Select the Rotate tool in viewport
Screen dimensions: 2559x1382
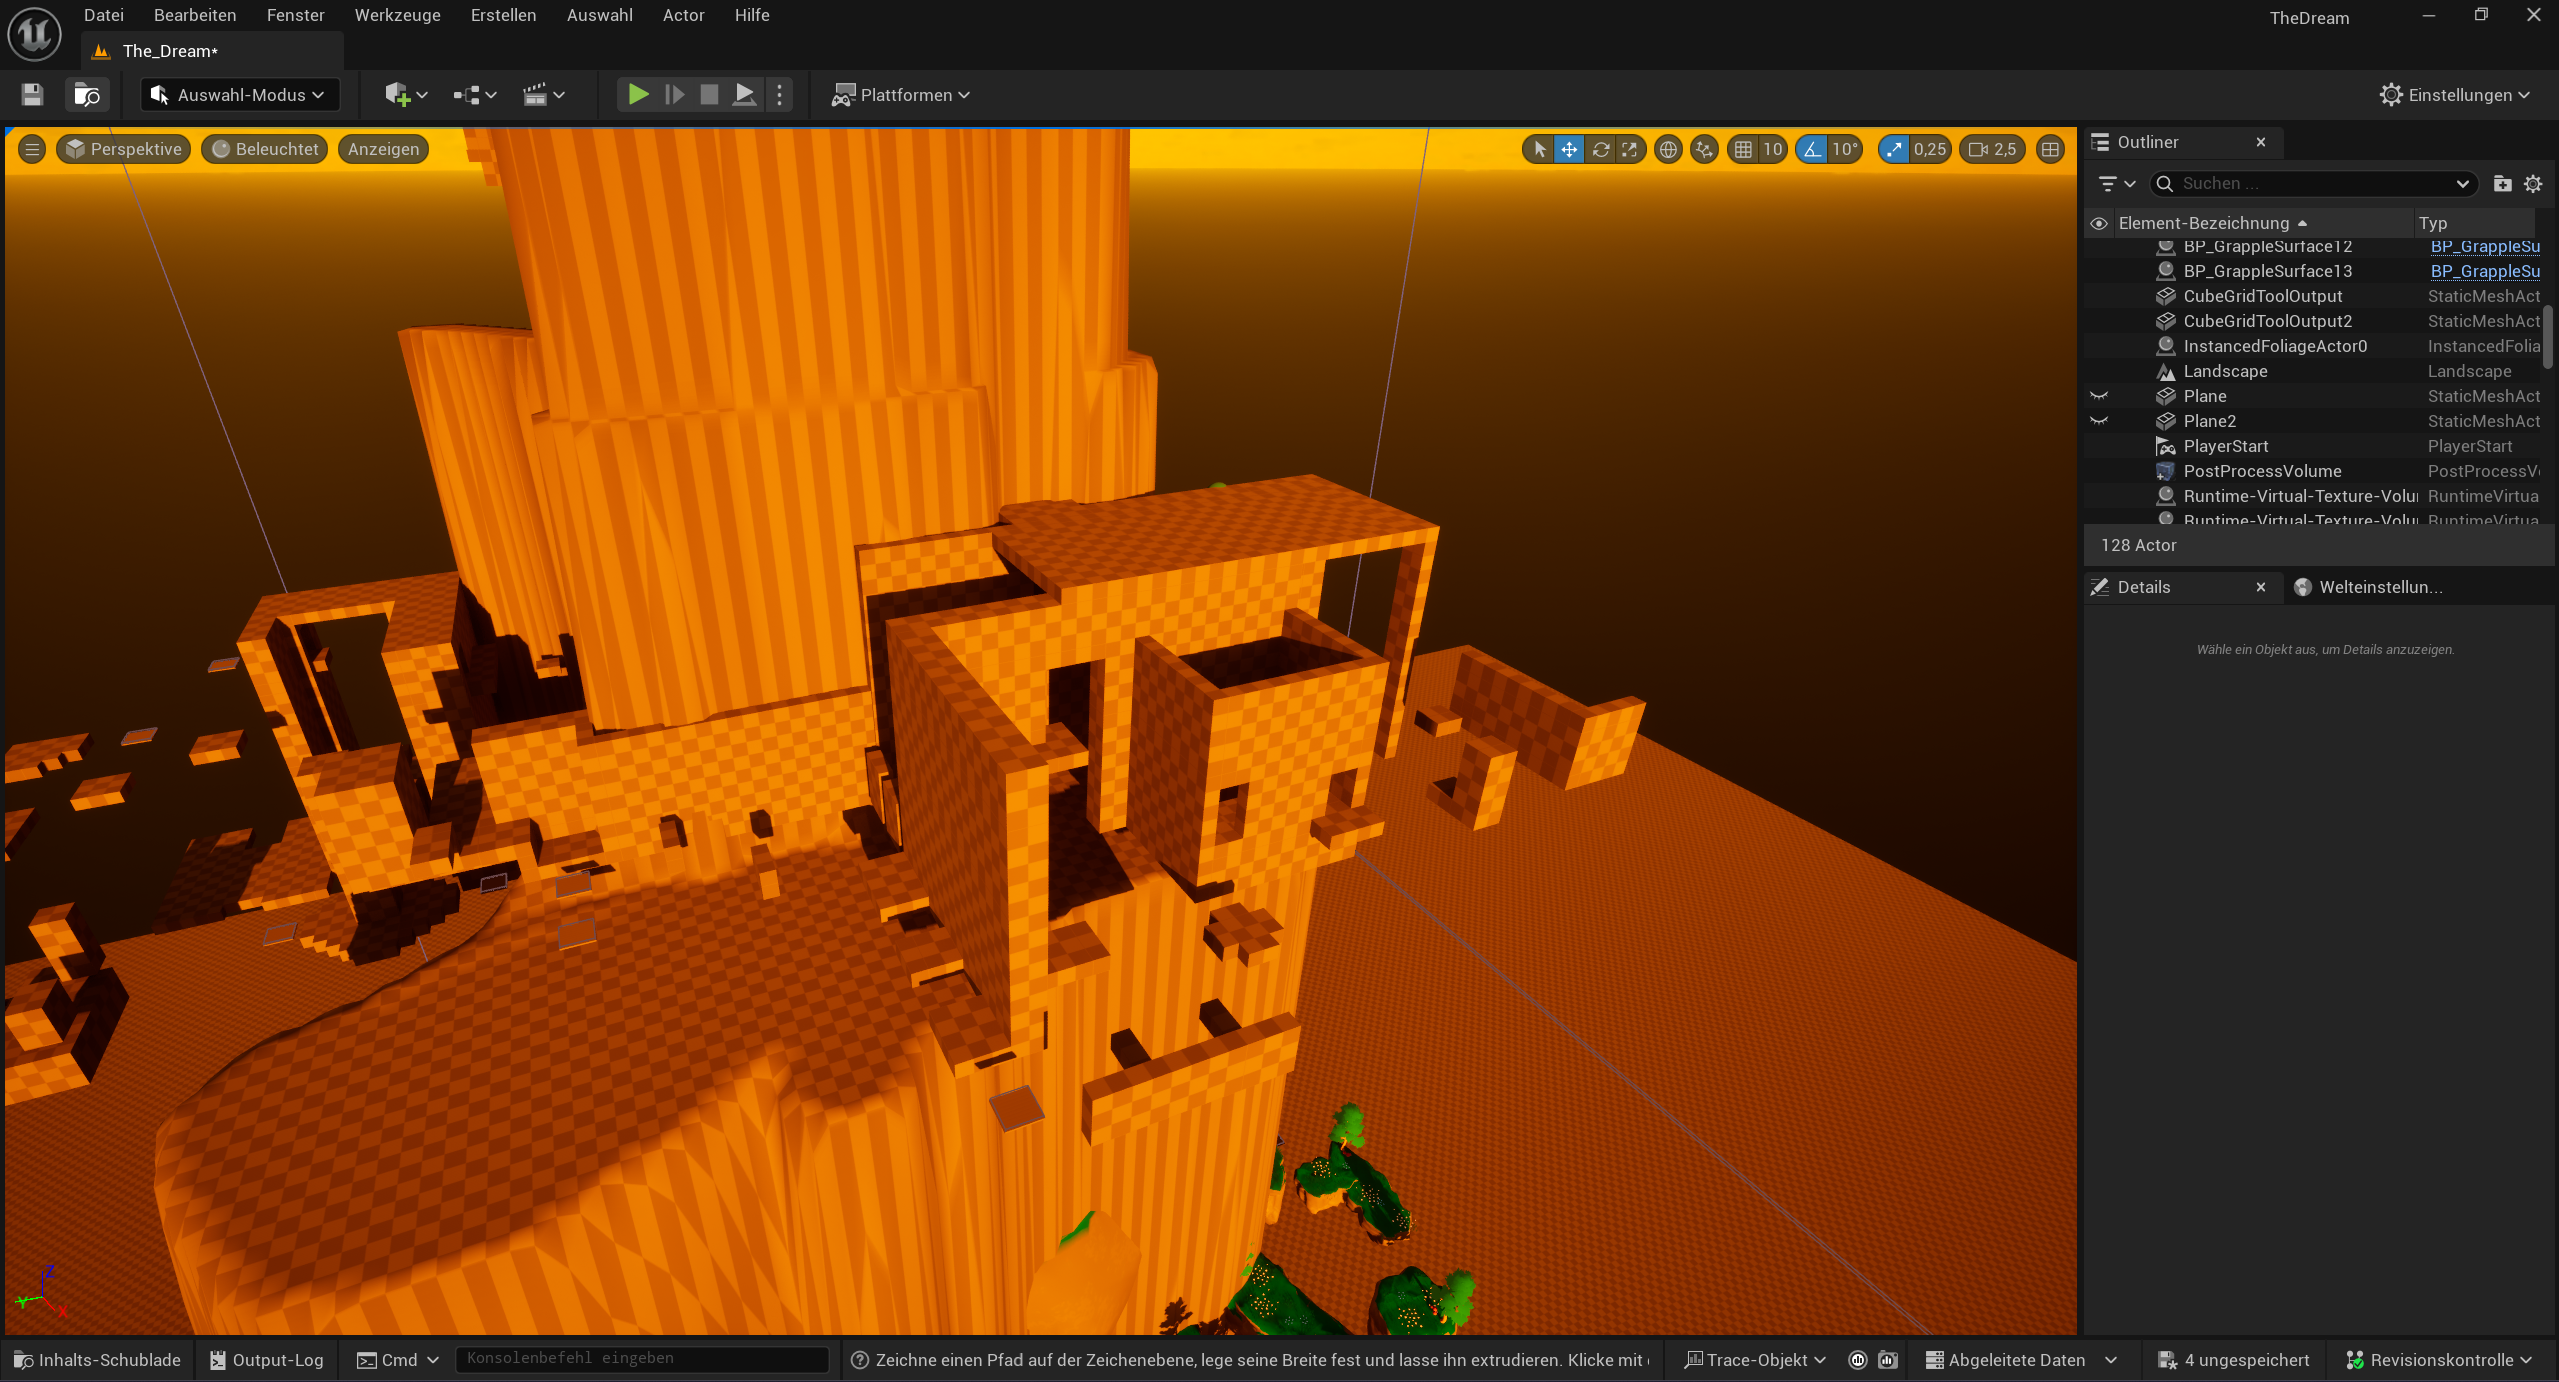1600,150
